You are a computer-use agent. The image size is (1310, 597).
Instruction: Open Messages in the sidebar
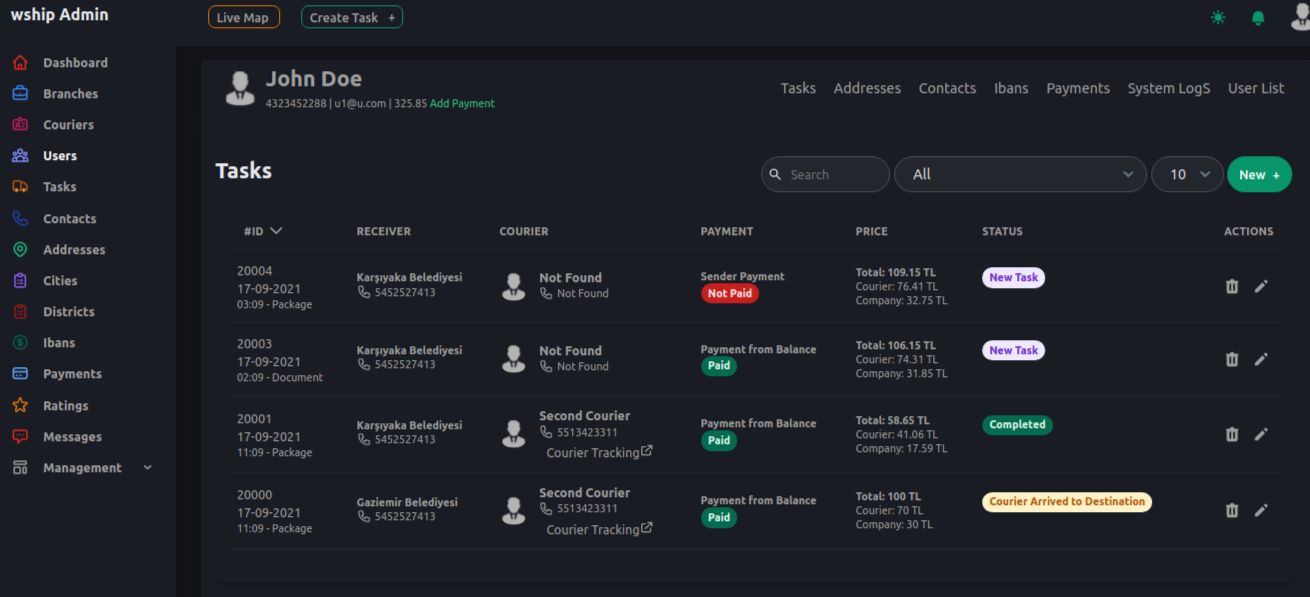[x=71, y=437]
